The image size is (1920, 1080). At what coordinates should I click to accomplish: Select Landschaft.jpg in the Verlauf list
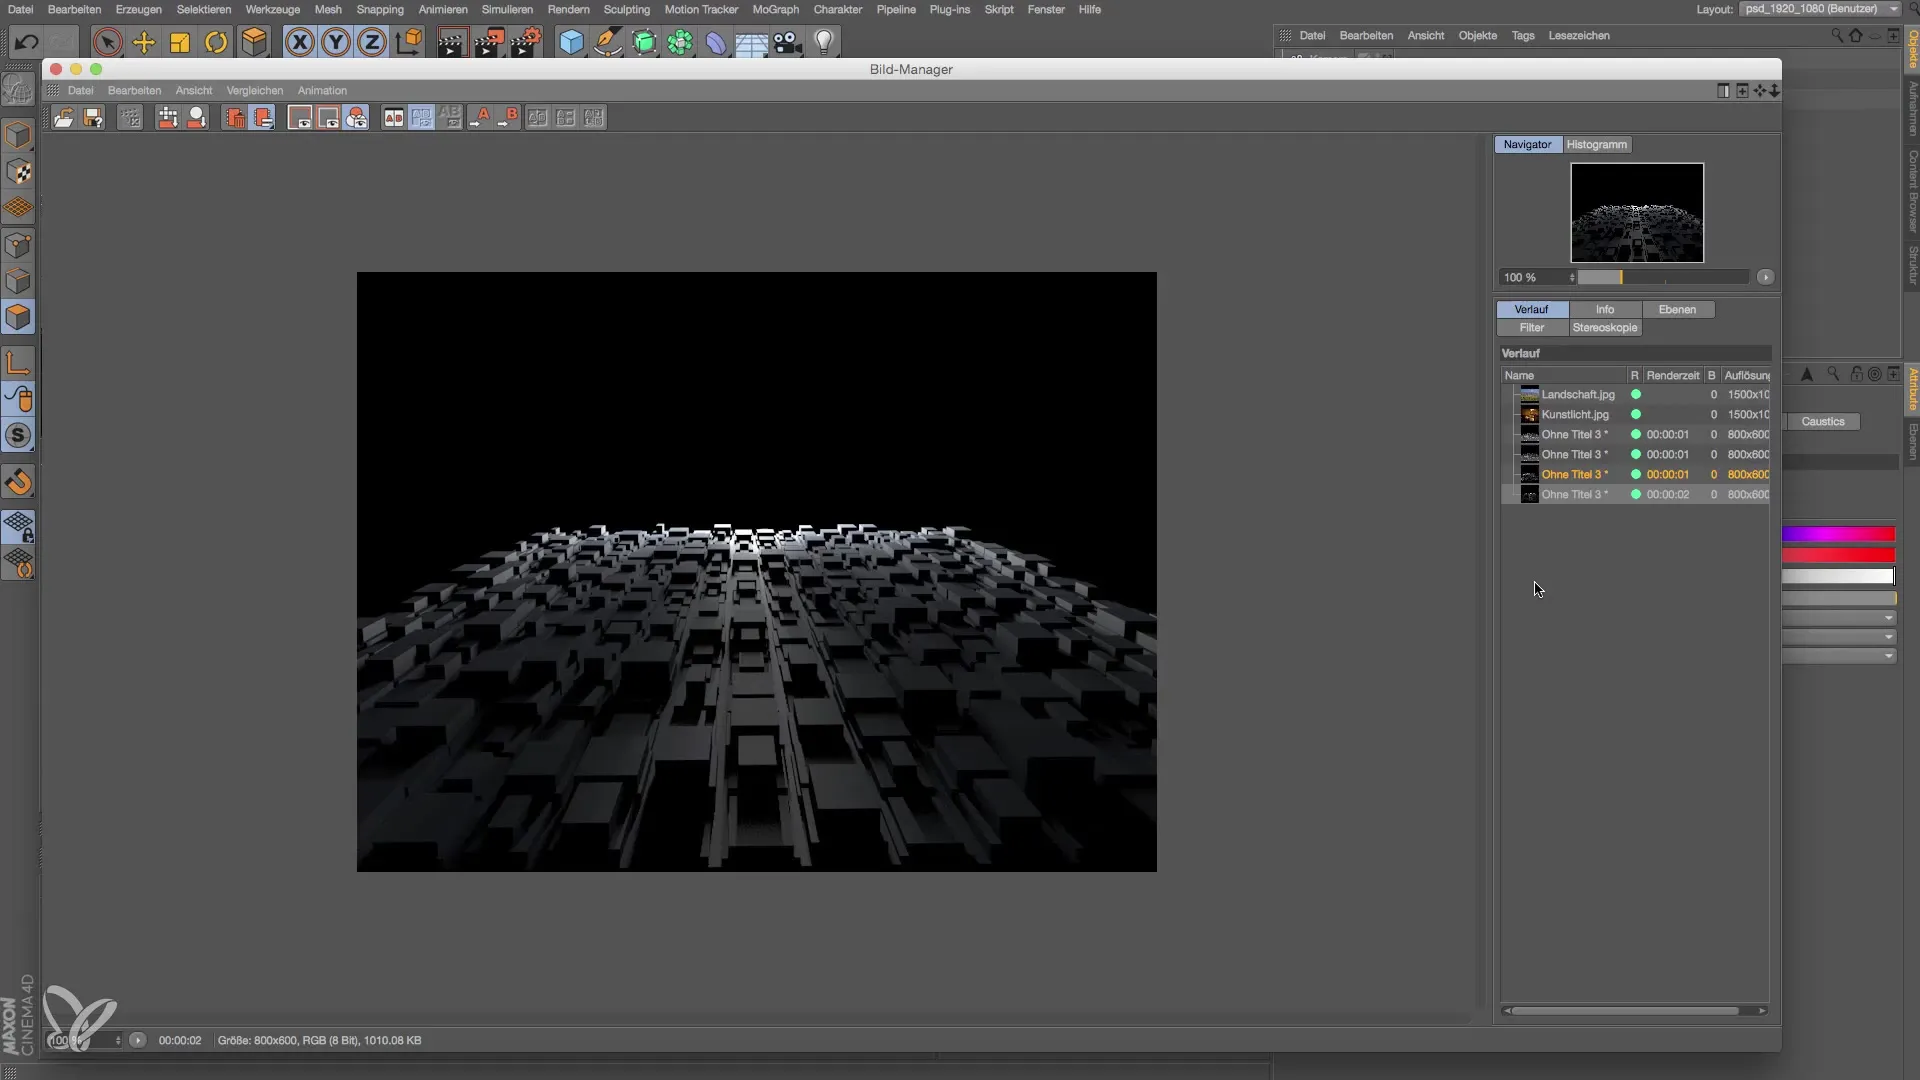[x=1635, y=394]
